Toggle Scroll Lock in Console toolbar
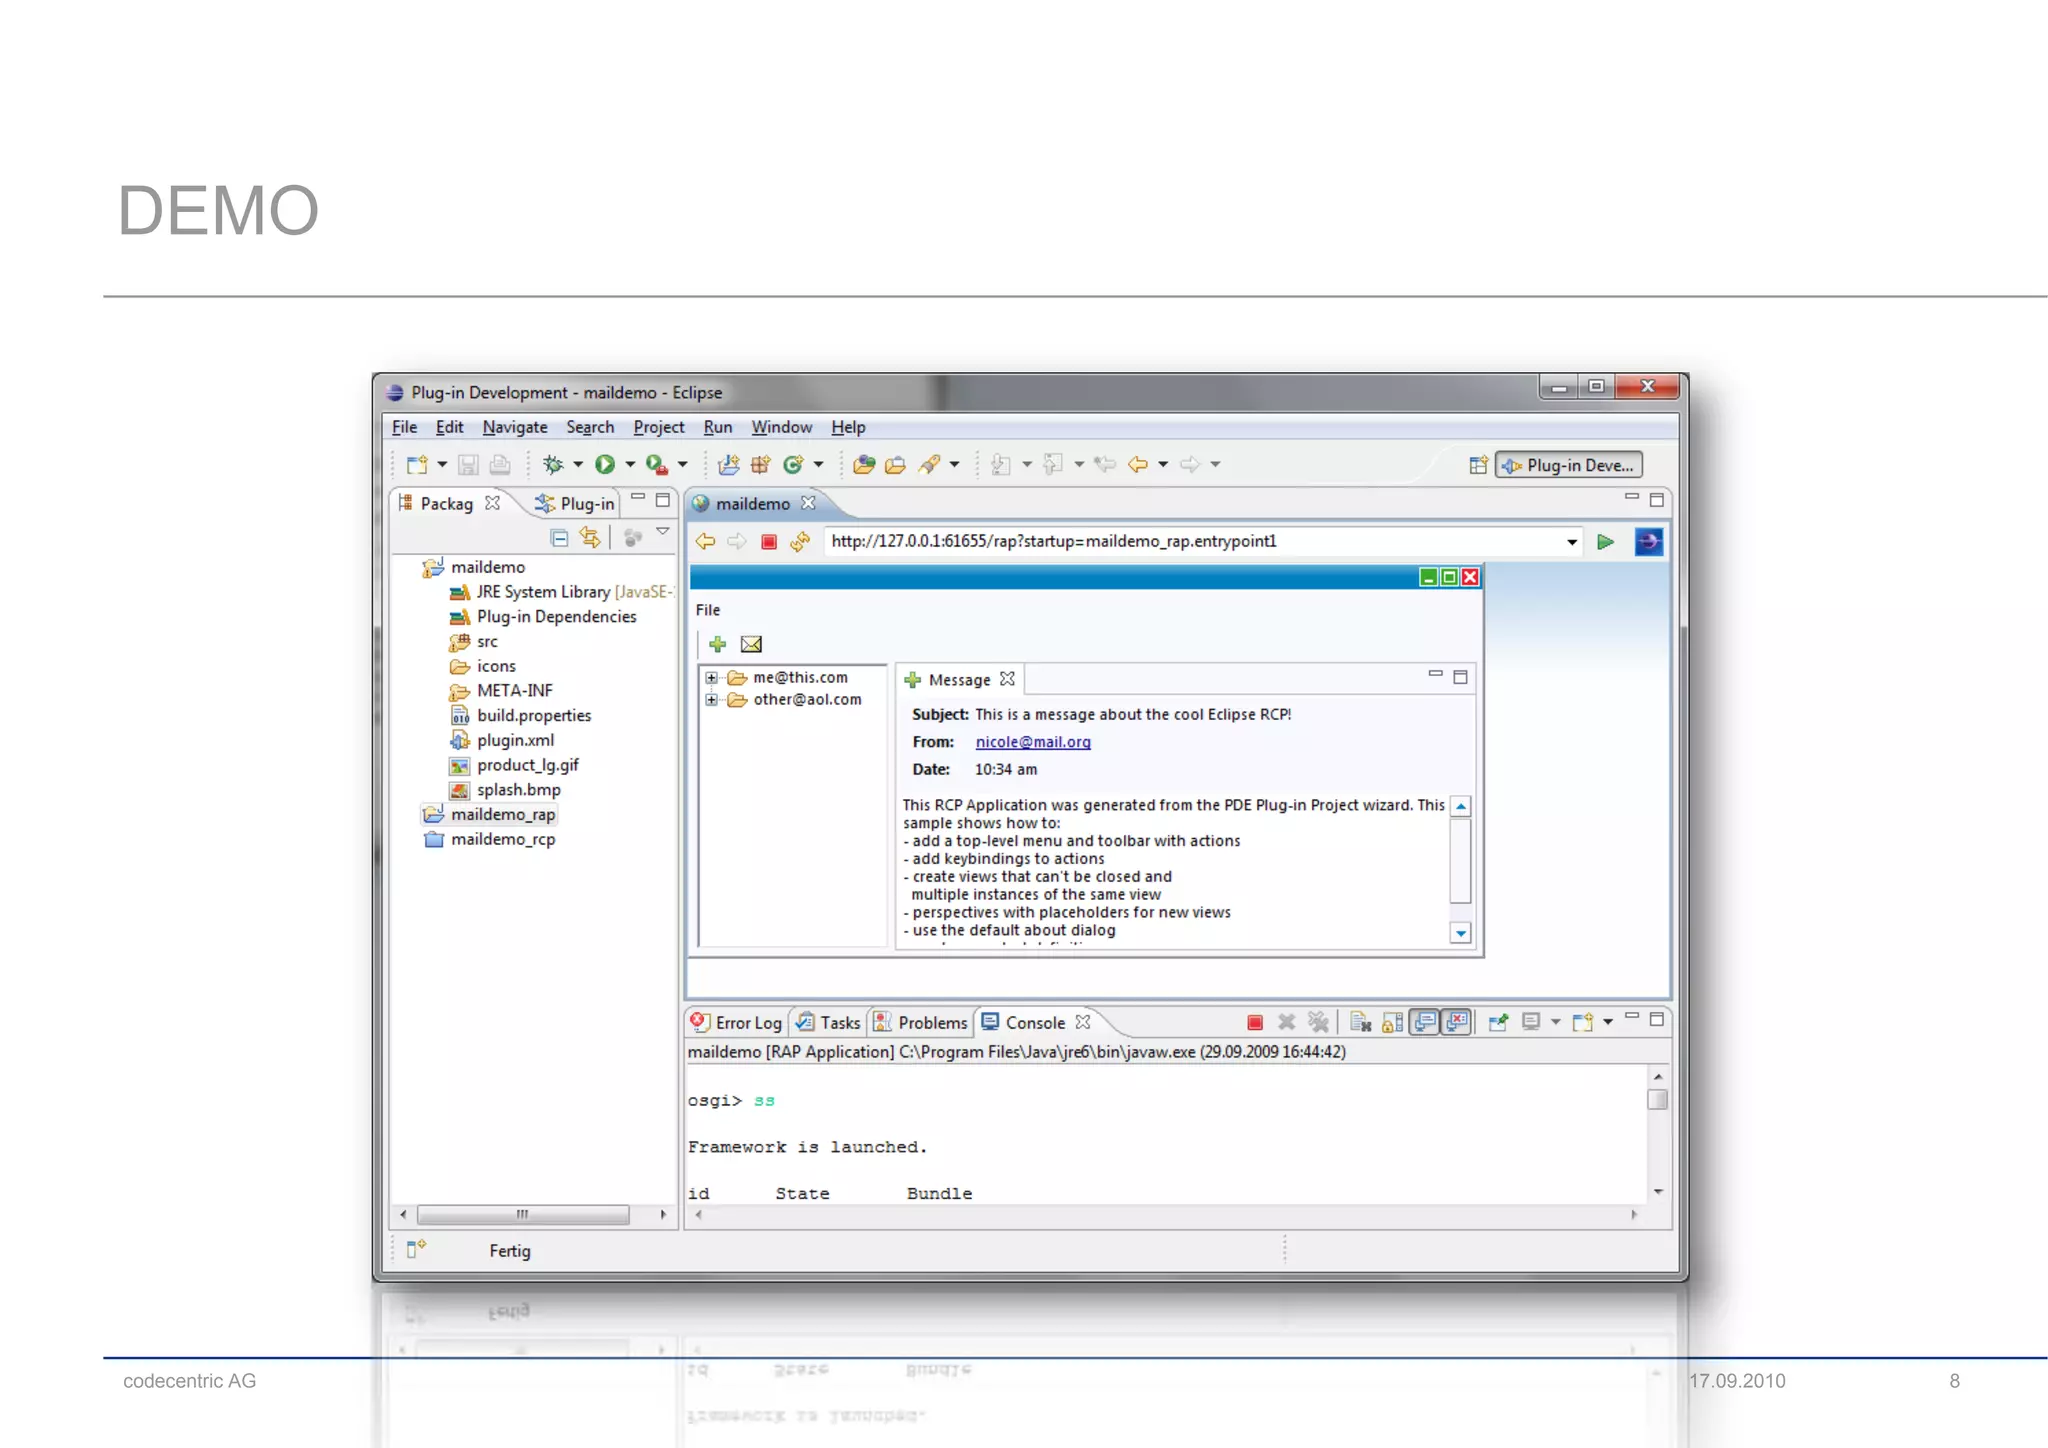This screenshot has height=1448, width=2048. 1392,1022
